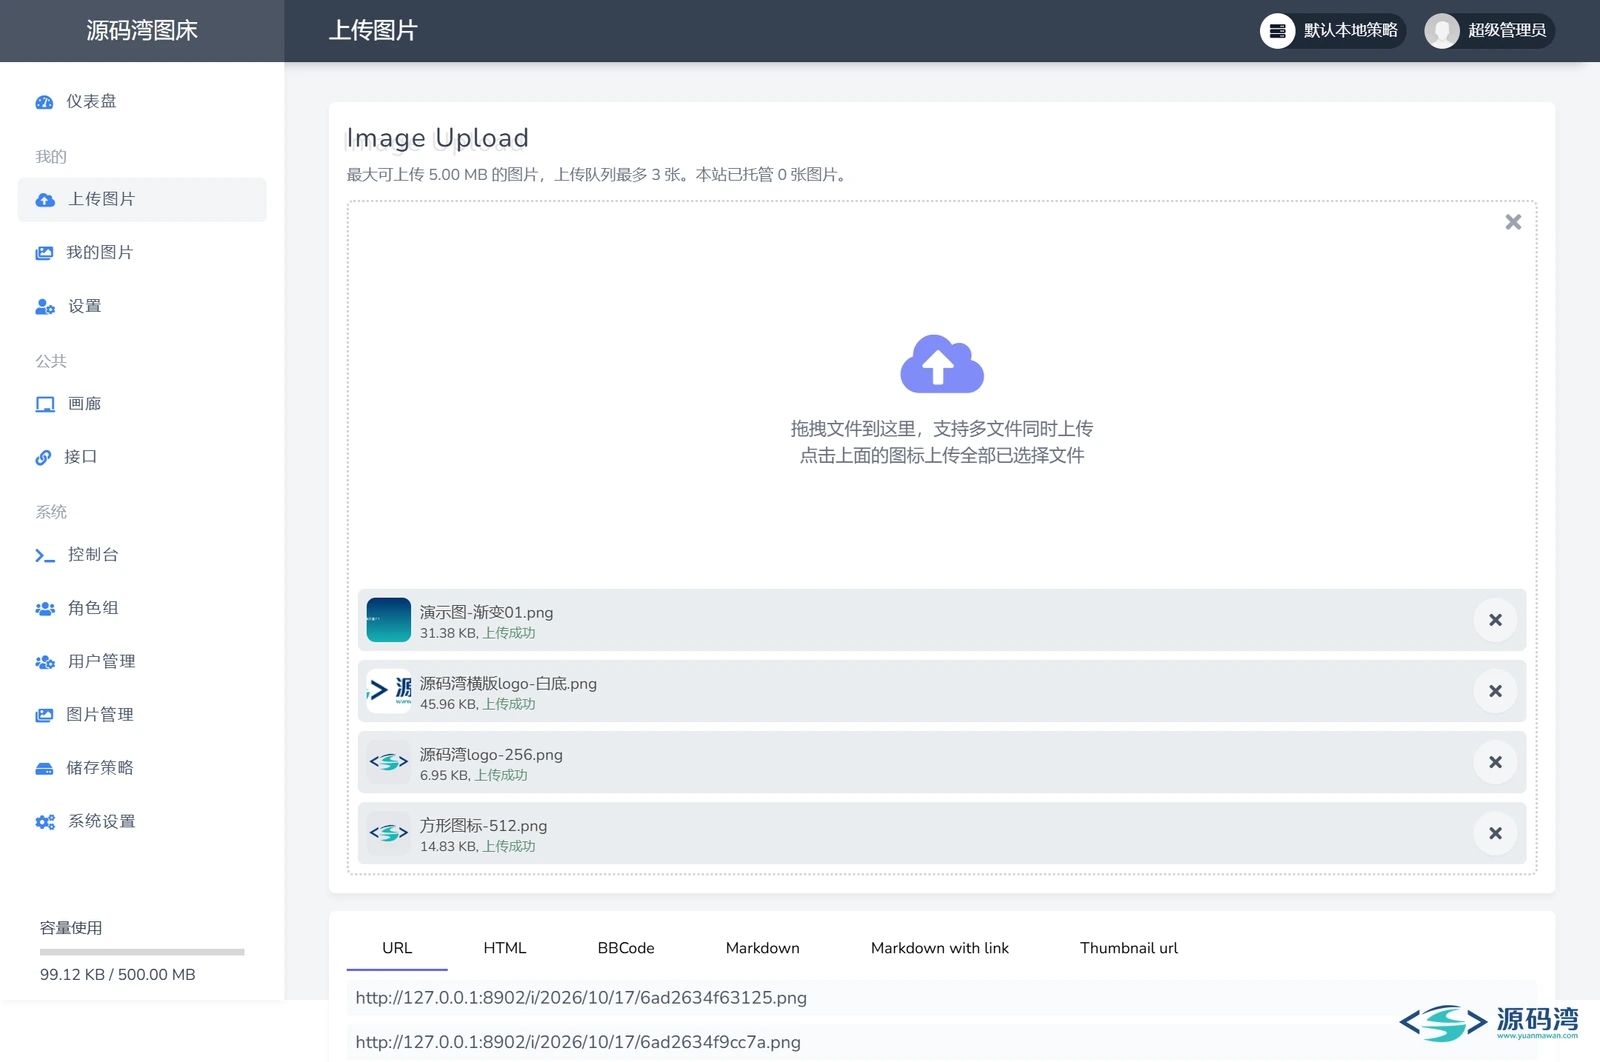This screenshot has width=1600, height=1062.
Task: Clear the upload queue with top-right X
Action: [x=1513, y=222]
